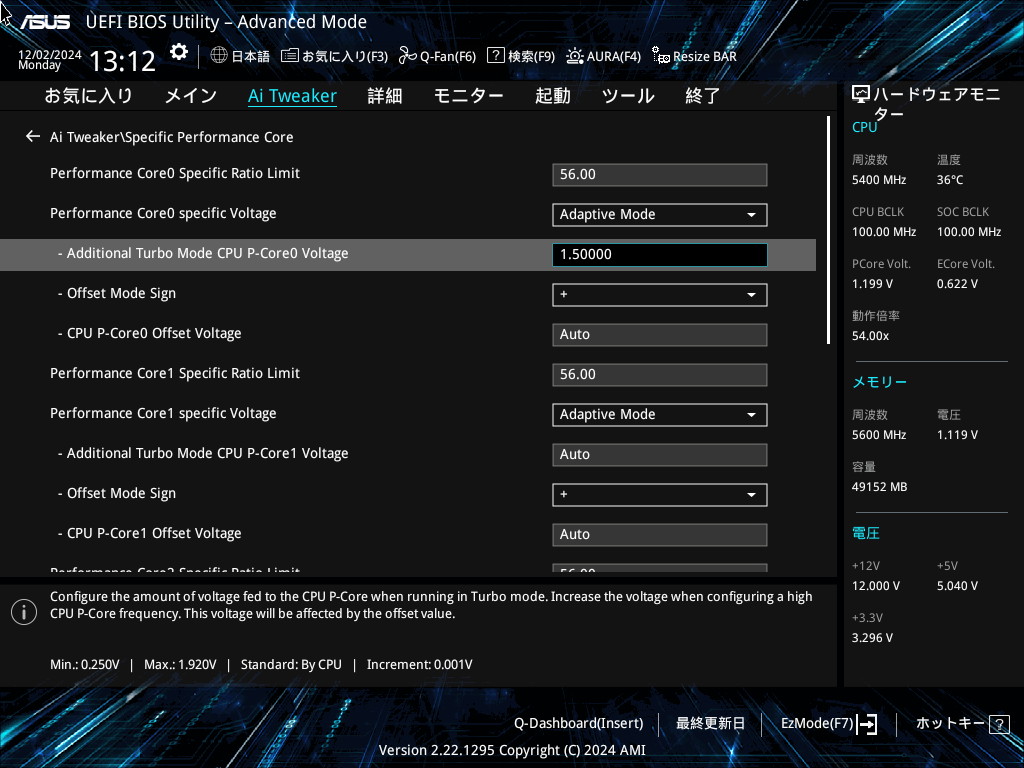Go to the 終了 tab

(x=703, y=96)
